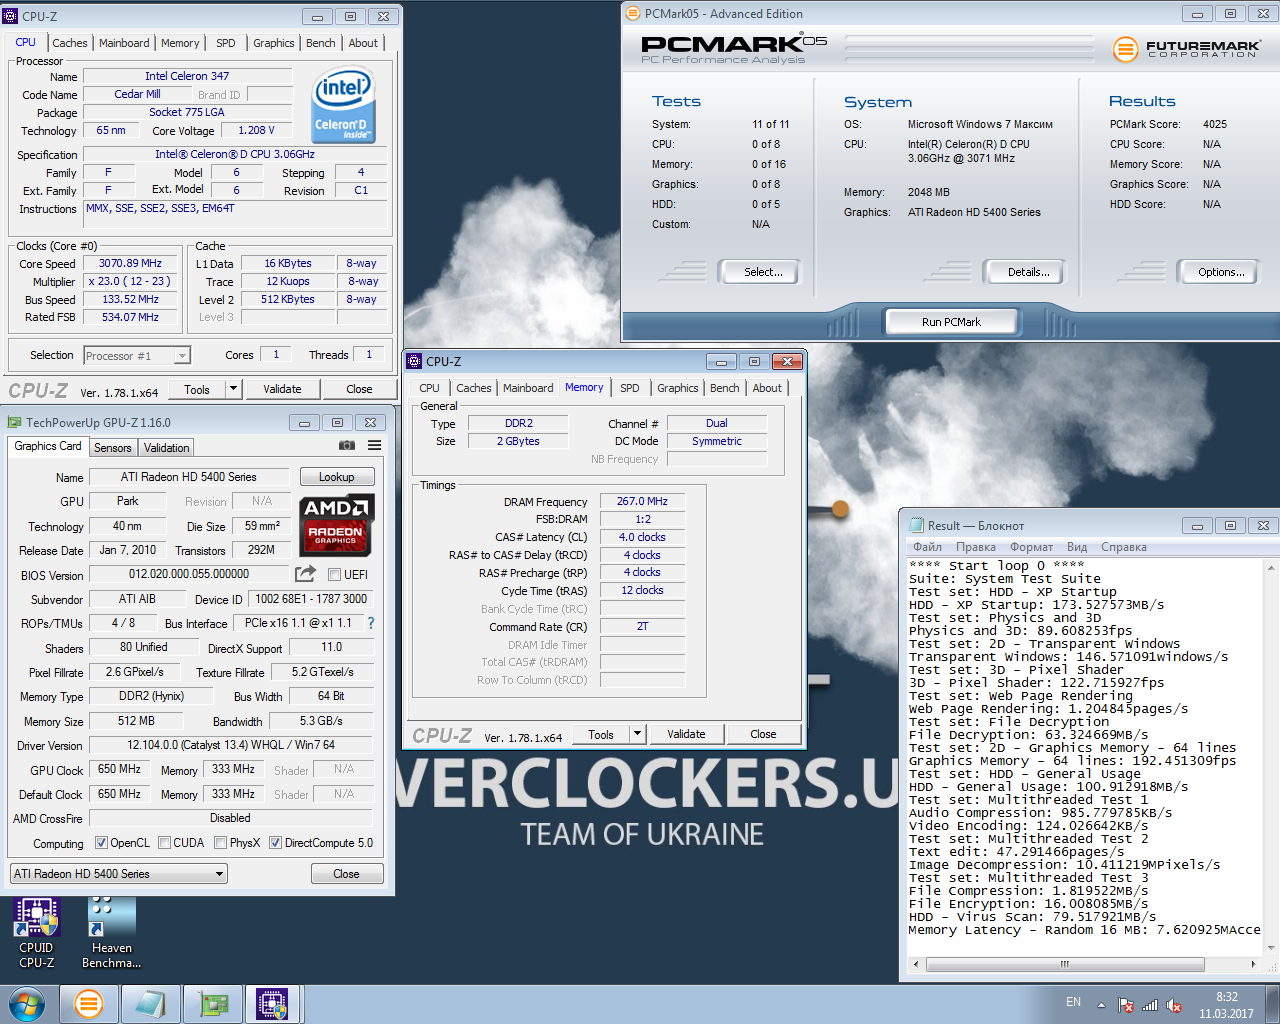Open About tab in CPU-Z CPU window
Screen dimensions: 1280x1024
(363, 43)
